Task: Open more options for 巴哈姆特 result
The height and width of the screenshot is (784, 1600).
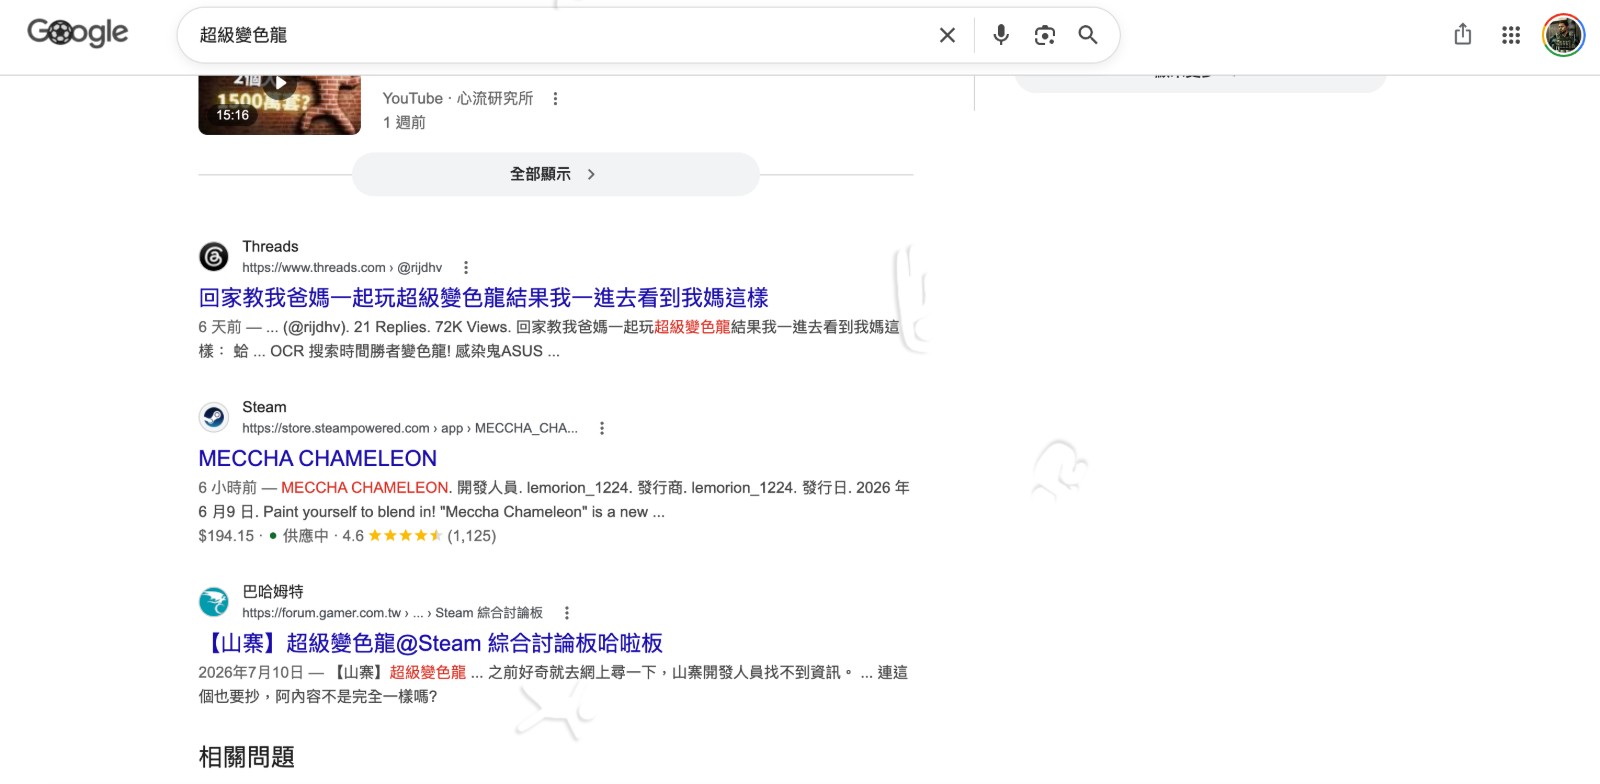Action: [x=567, y=613]
